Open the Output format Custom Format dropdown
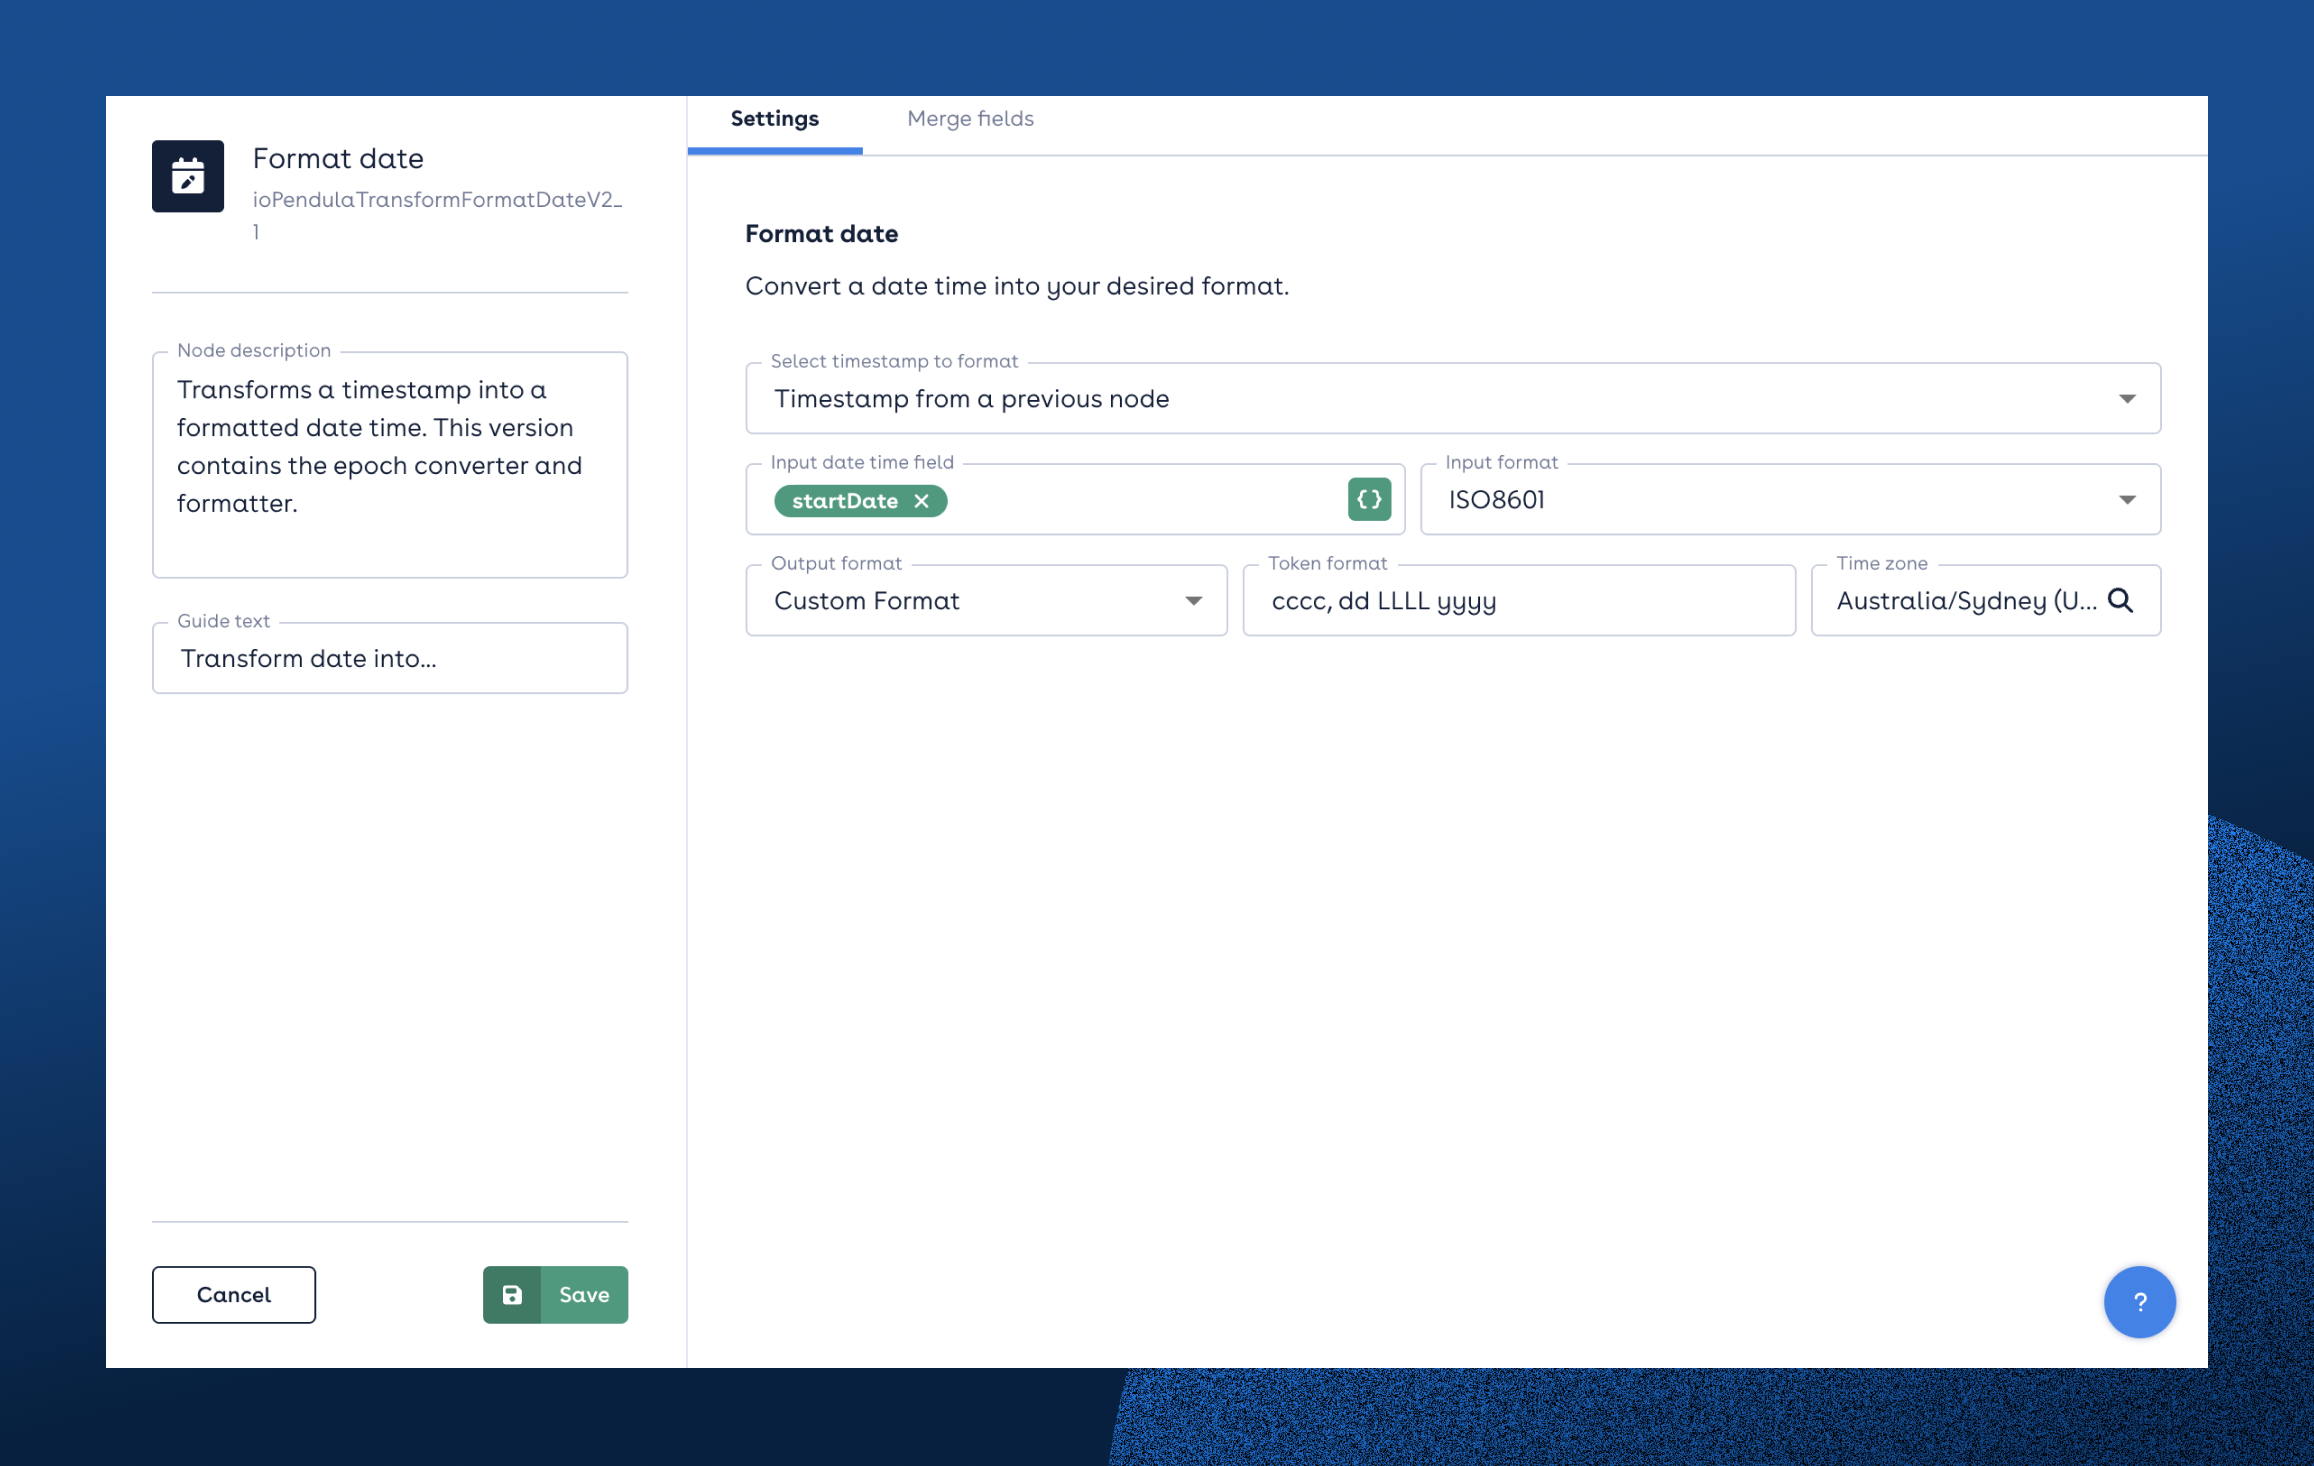Viewport: 2314px width, 1466px height. click(x=986, y=600)
